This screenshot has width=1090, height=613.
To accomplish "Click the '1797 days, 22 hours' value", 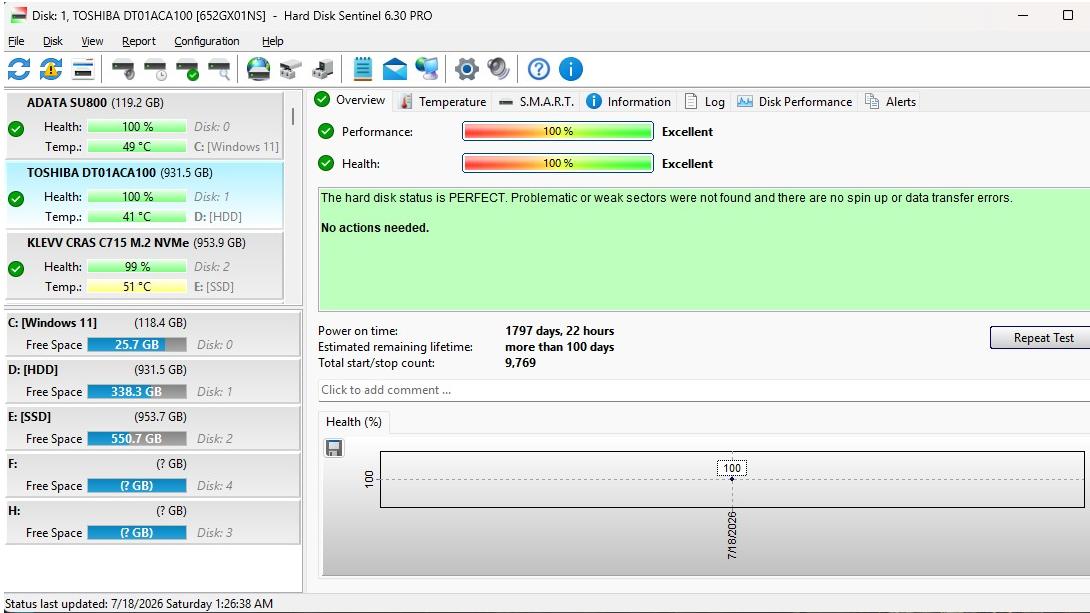I will click(560, 331).
